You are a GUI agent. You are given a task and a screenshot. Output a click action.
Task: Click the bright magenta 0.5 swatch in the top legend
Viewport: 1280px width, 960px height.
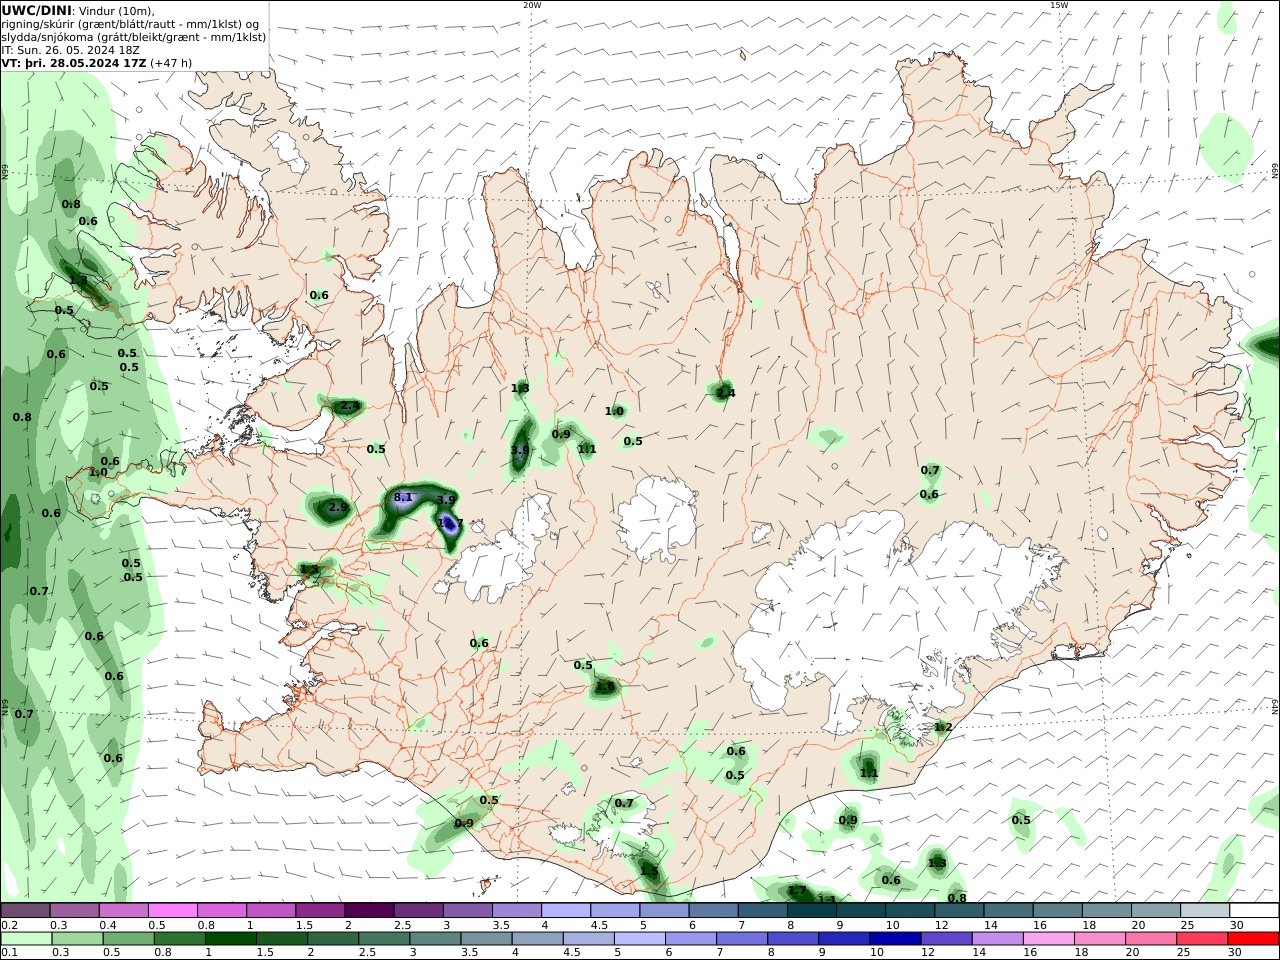[x=173, y=911]
